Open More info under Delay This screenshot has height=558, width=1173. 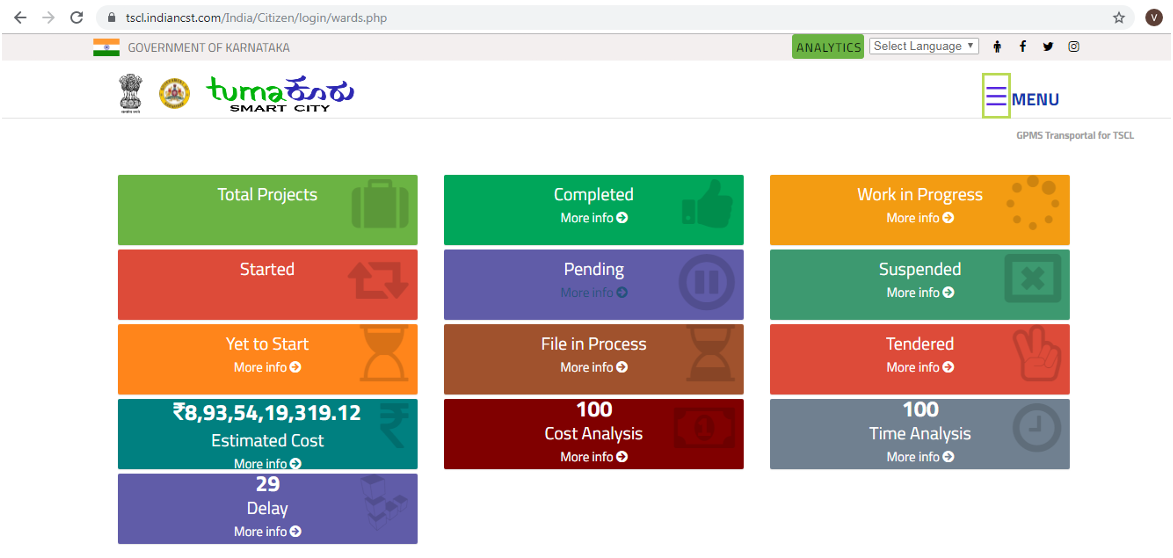[267, 532]
